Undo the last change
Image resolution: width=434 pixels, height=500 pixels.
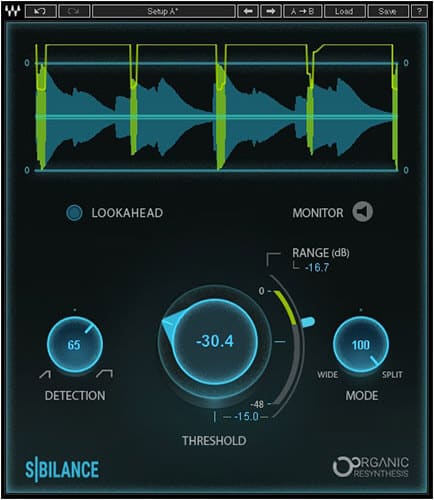click(x=40, y=12)
